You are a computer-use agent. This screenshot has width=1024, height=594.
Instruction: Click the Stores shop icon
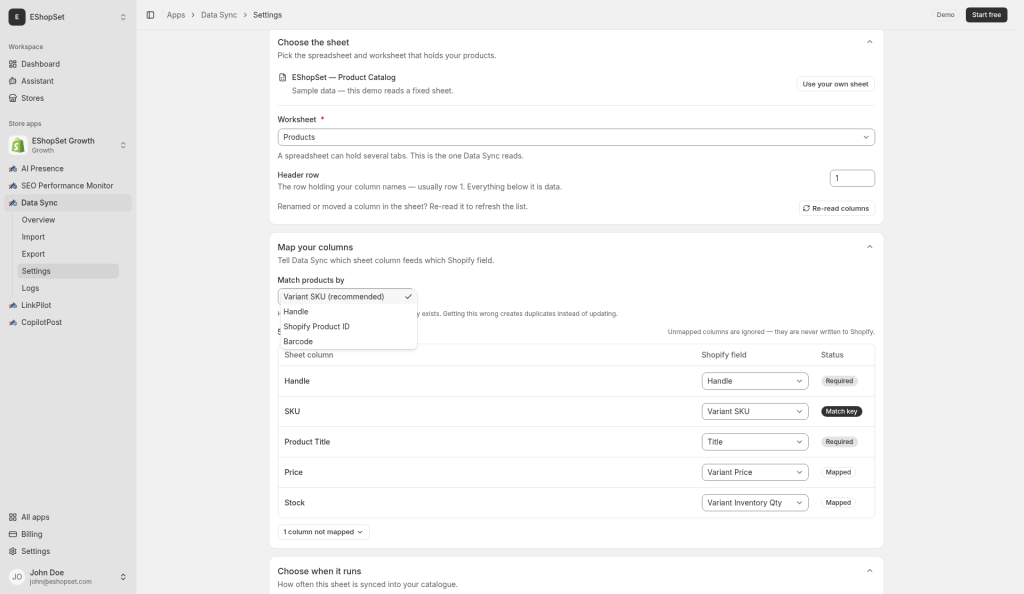pyautogui.click(x=12, y=98)
